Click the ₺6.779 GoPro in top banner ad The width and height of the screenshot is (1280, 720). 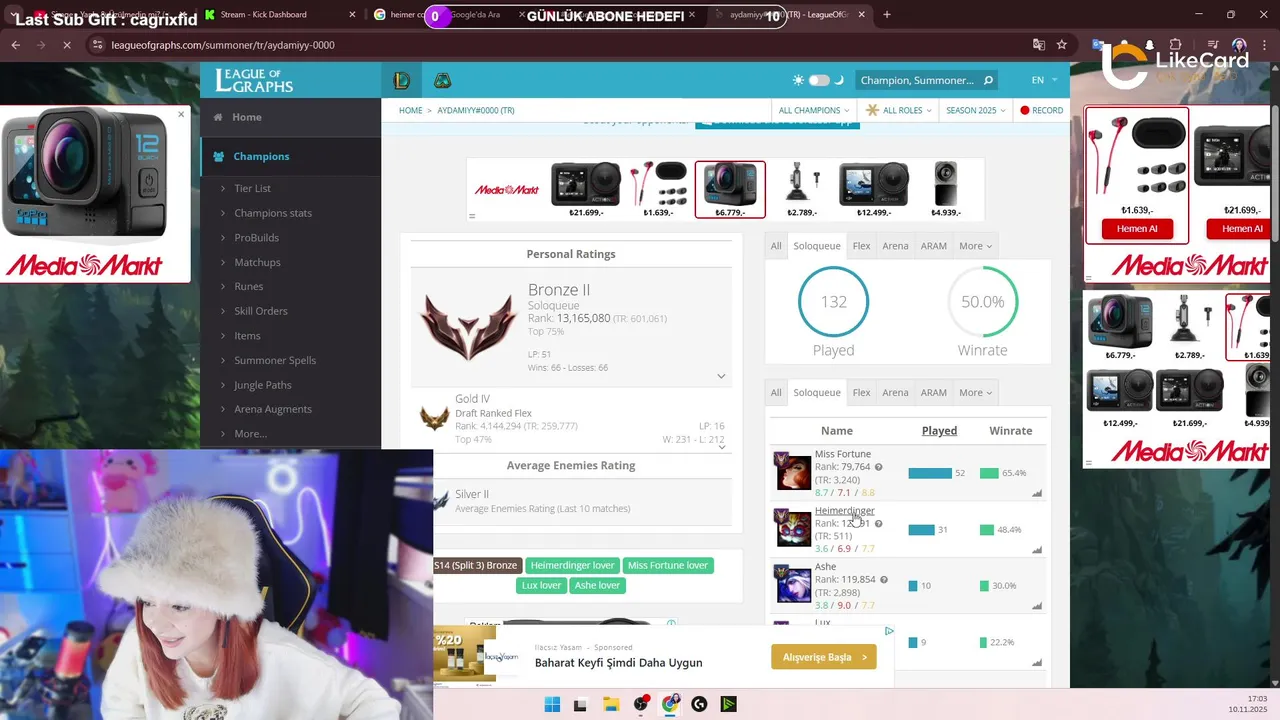tap(730, 189)
